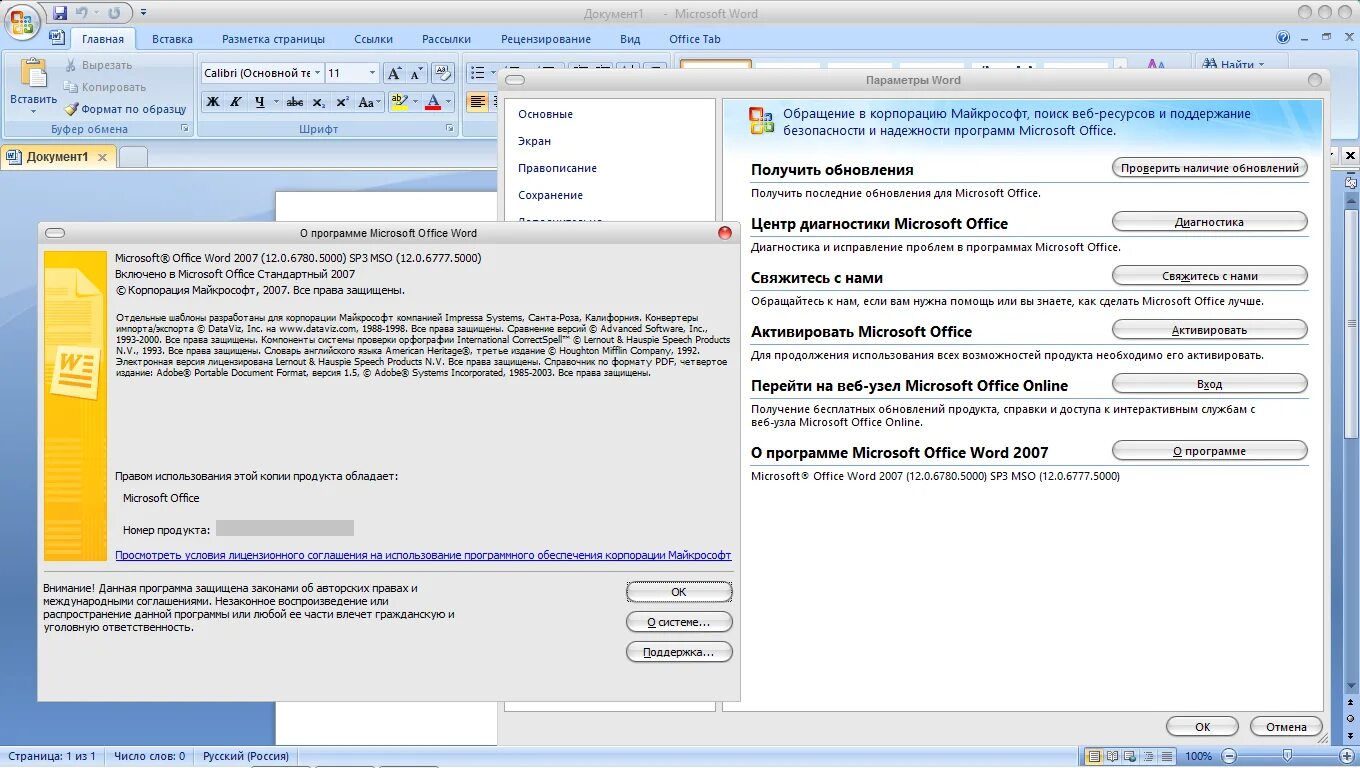Toggle Italic (К) formatting
The width and height of the screenshot is (1360, 768).
(x=236, y=102)
